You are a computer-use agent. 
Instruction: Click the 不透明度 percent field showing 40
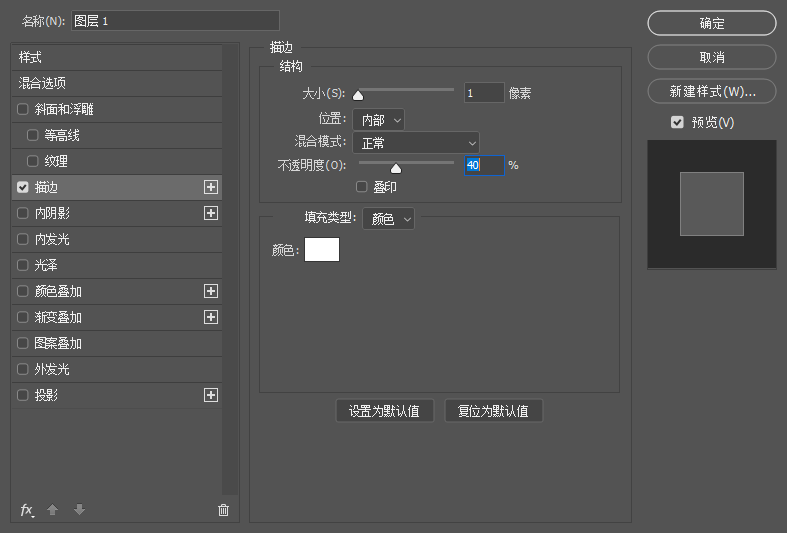tap(484, 165)
